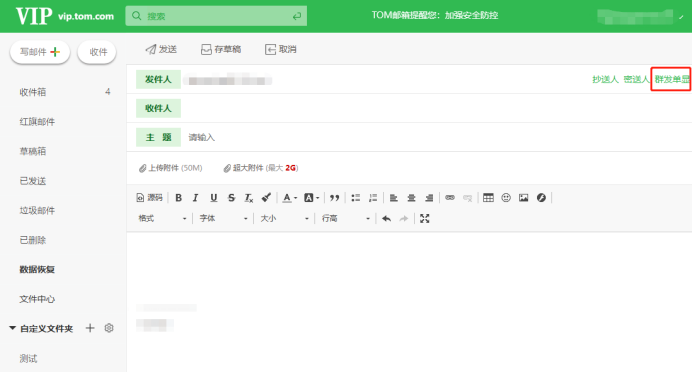Toggle italic text formatting
The width and height of the screenshot is (692, 373).
coord(196,198)
